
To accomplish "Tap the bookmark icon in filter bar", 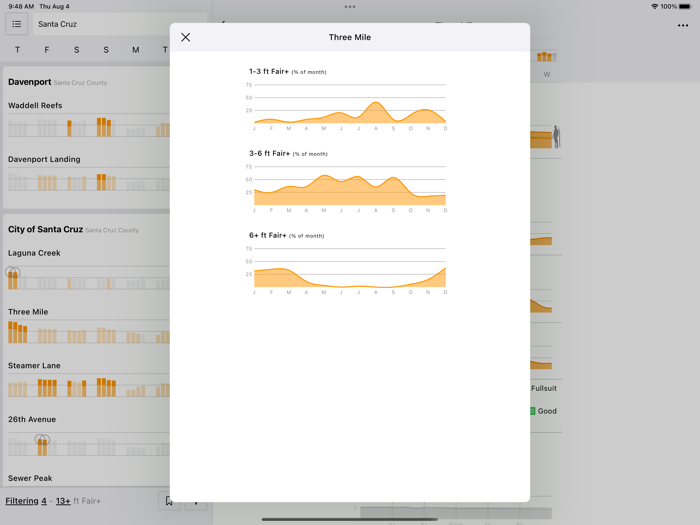I will click(x=169, y=501).
